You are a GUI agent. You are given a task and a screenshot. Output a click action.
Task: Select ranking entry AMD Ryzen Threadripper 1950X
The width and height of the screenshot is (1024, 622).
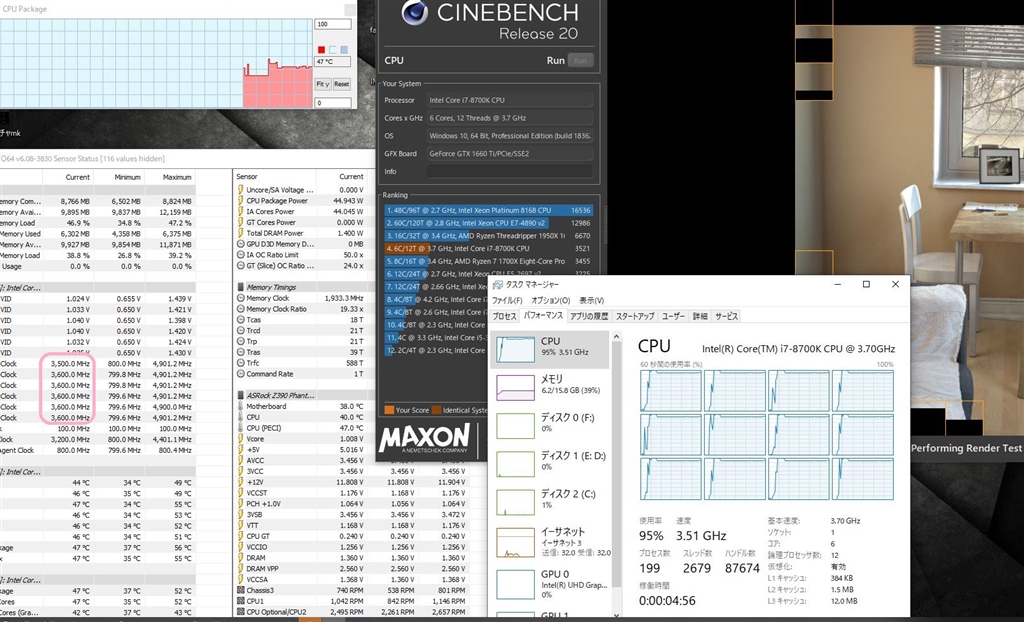click(x=489, y=236)
